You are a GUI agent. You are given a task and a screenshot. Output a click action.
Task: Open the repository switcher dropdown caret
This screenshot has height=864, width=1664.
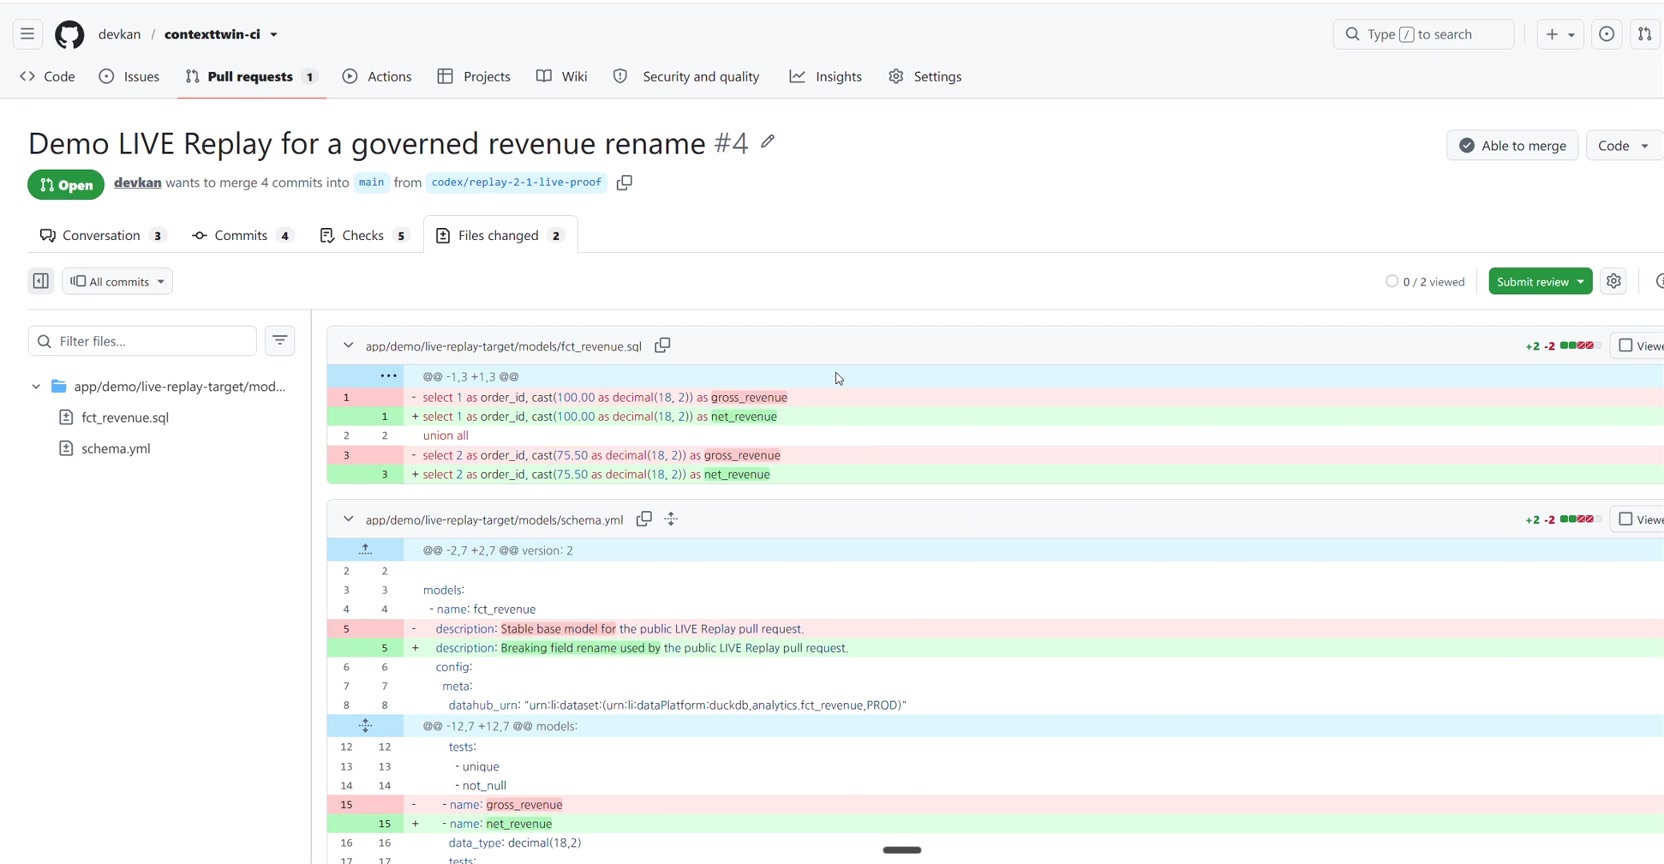[274, 34]
